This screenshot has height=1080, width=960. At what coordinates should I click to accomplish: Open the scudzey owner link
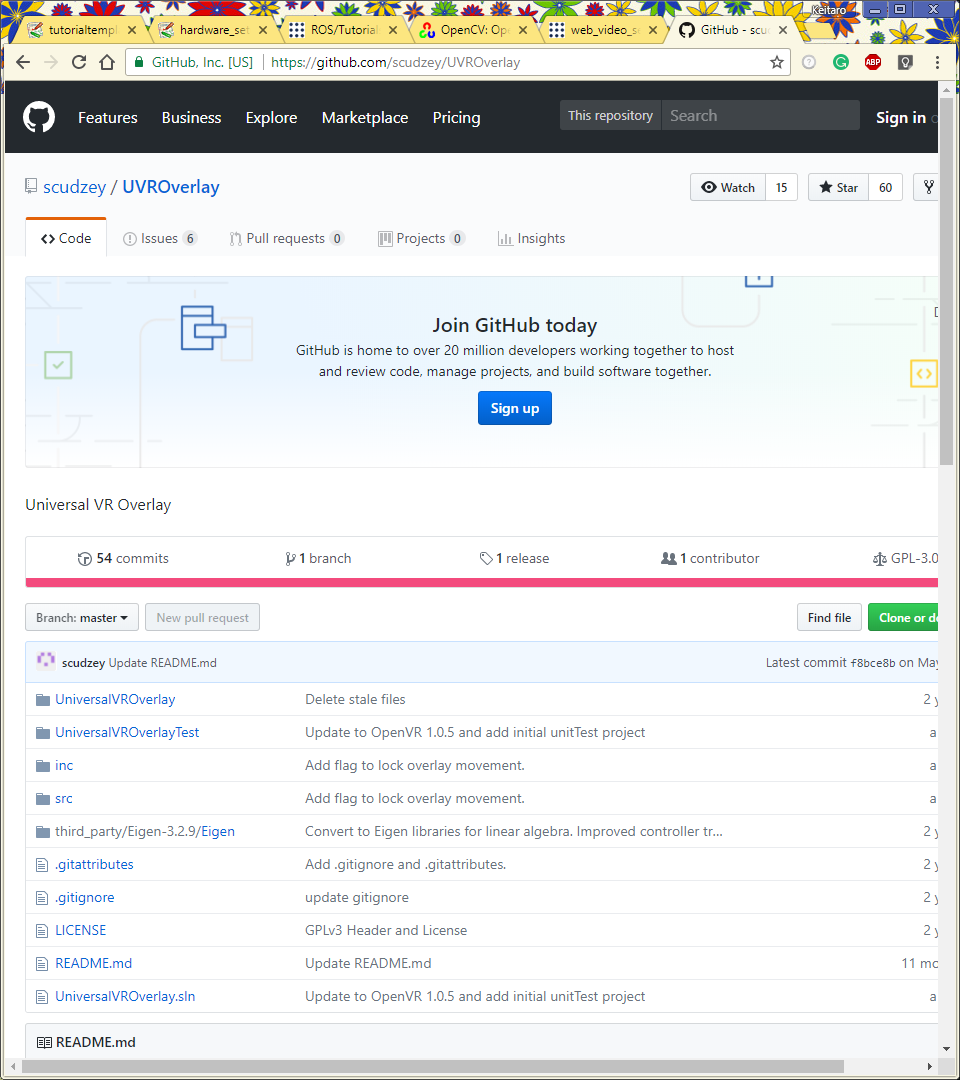click(74, 187)
